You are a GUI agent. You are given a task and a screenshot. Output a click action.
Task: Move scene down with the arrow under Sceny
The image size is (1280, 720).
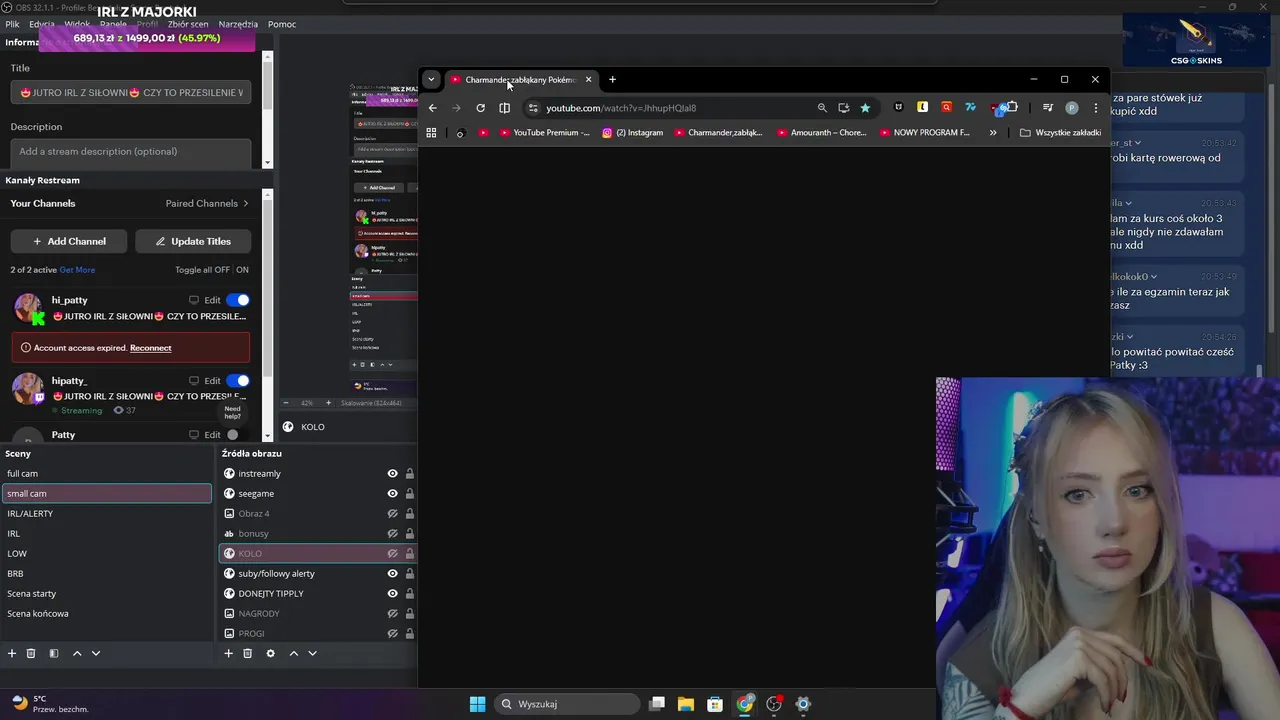[x=96, y=653]
